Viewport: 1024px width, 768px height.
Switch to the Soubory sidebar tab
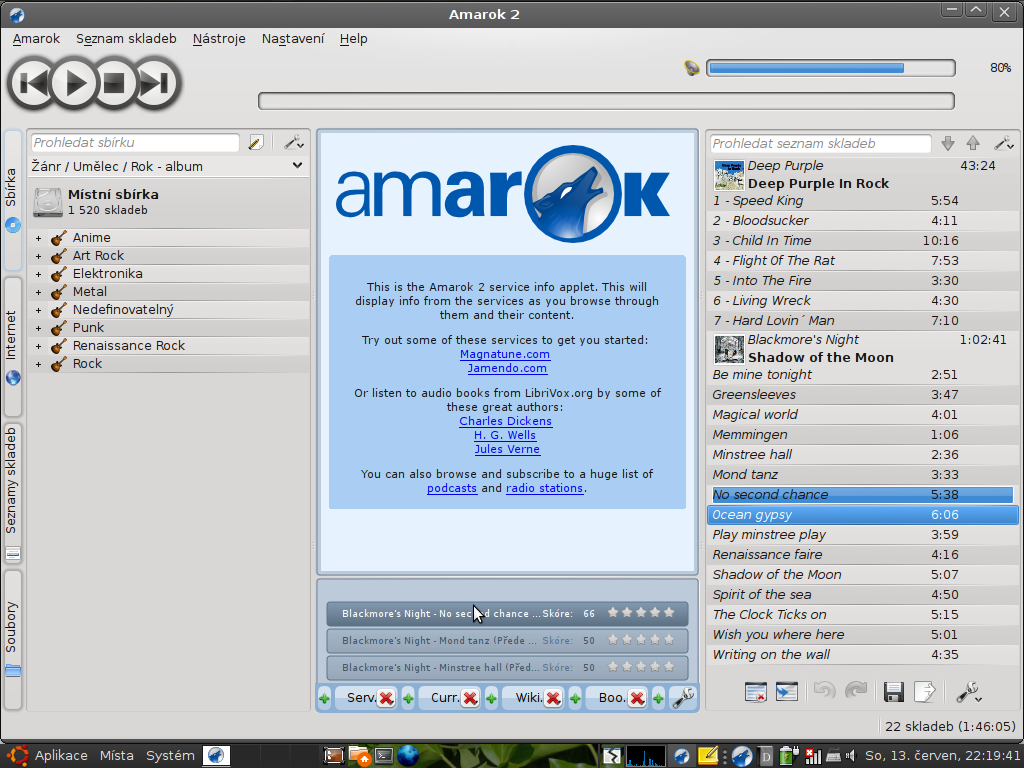click(x=12, y=640)
